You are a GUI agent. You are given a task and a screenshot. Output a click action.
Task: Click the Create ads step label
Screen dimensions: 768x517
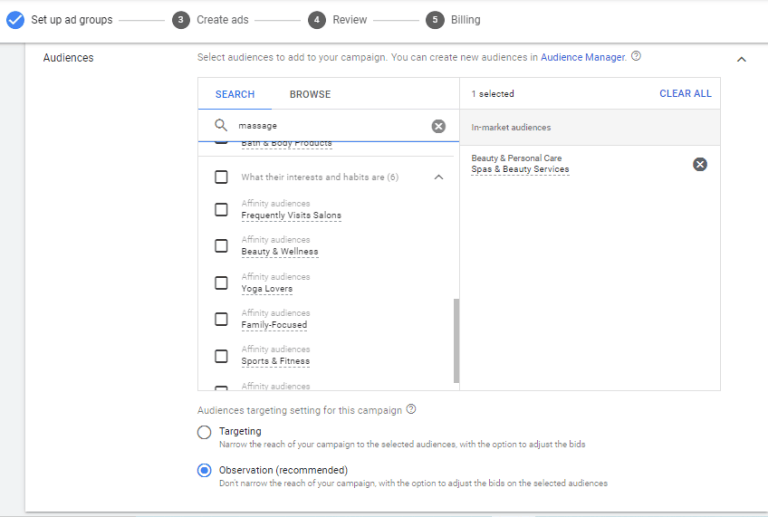point(222,20)
